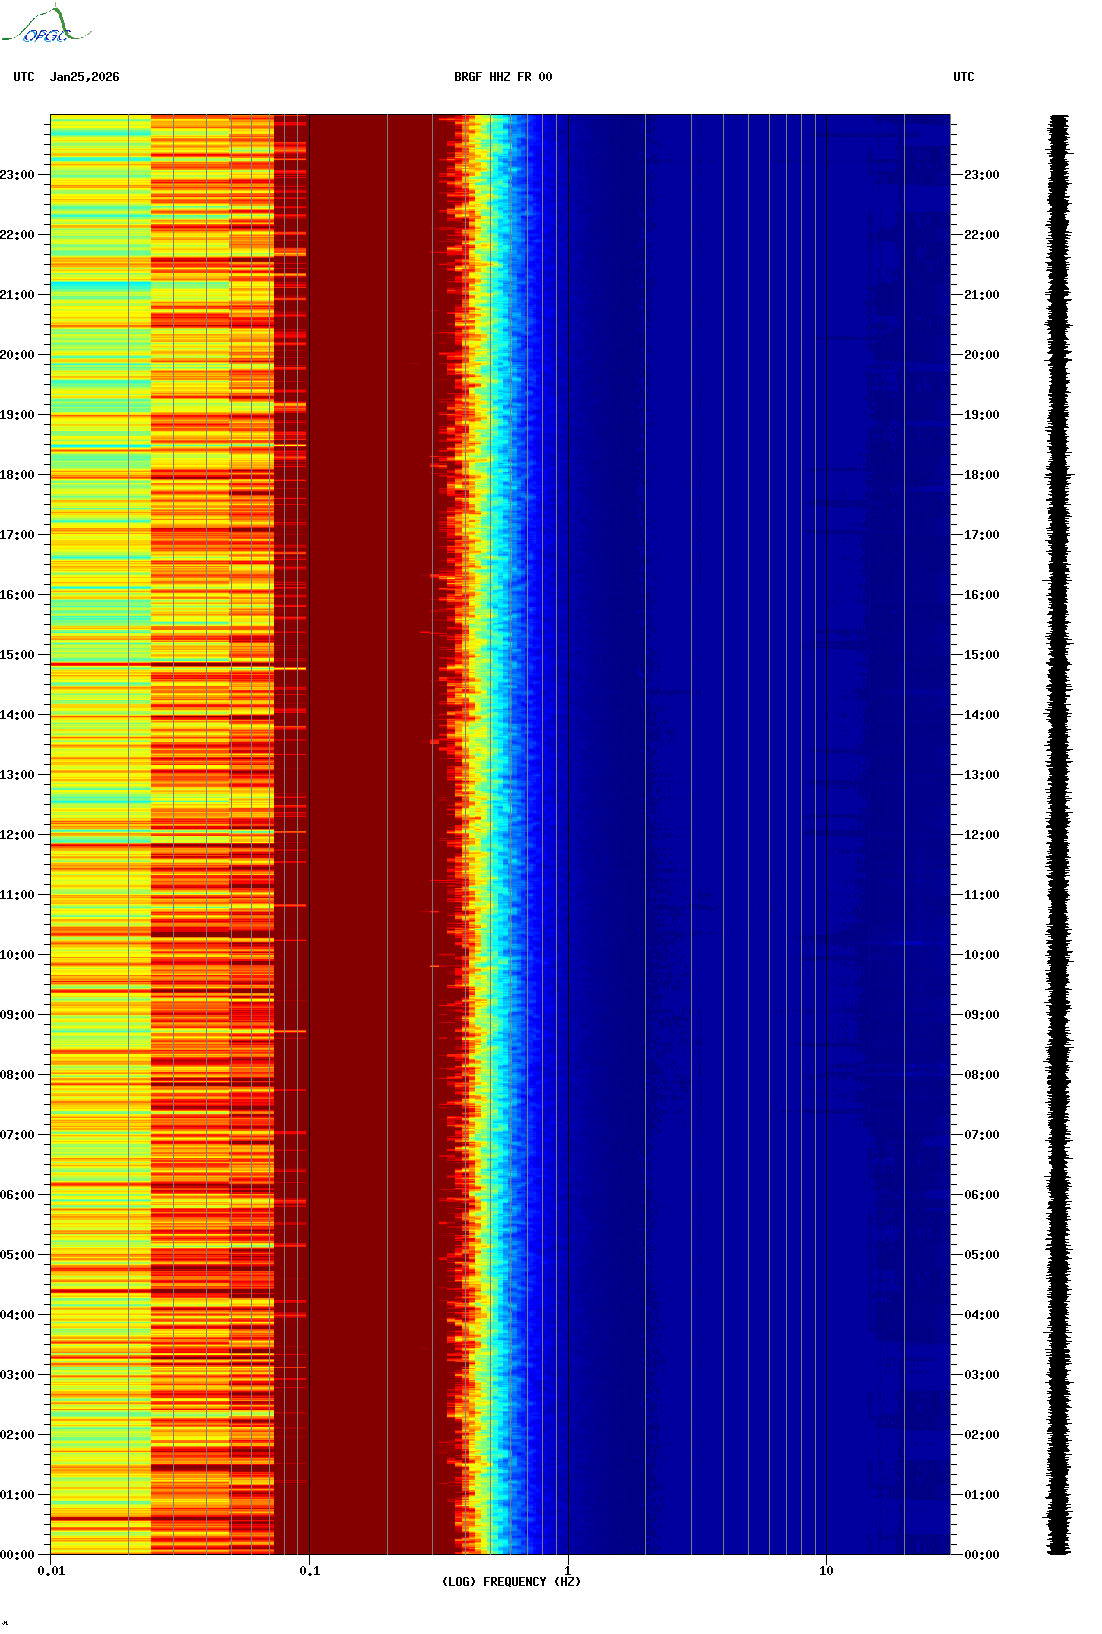Click the dark red band of the spectrogram

370,835
